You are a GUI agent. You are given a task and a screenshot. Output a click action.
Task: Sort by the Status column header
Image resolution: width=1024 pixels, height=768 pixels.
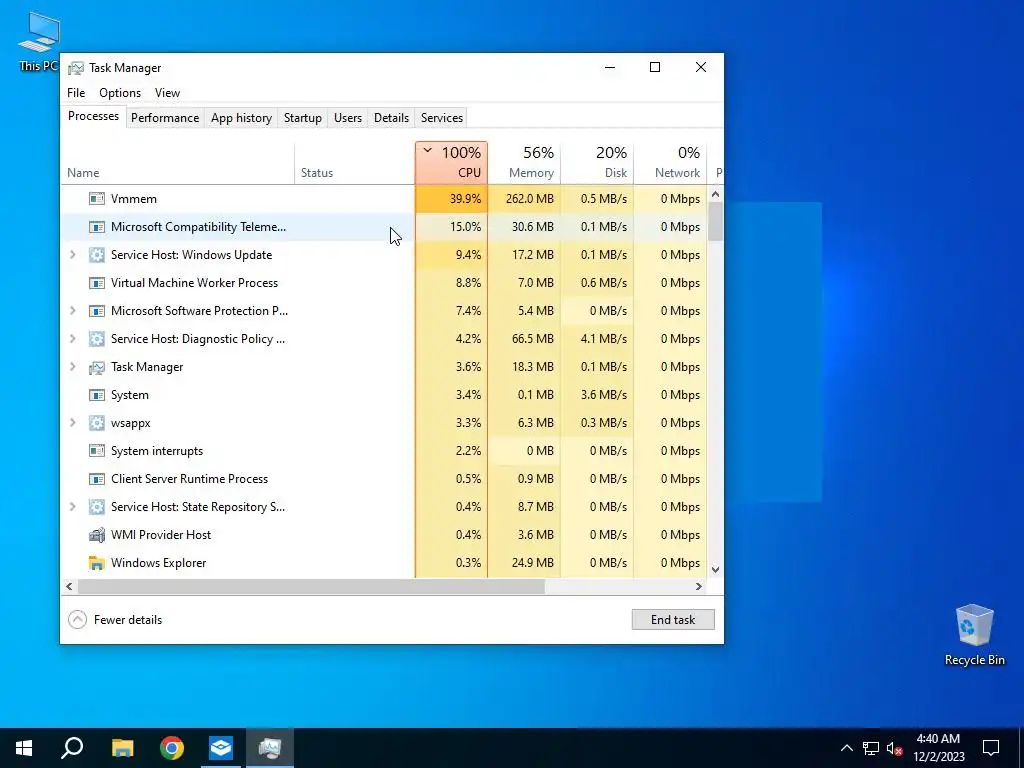click(355, 163)
